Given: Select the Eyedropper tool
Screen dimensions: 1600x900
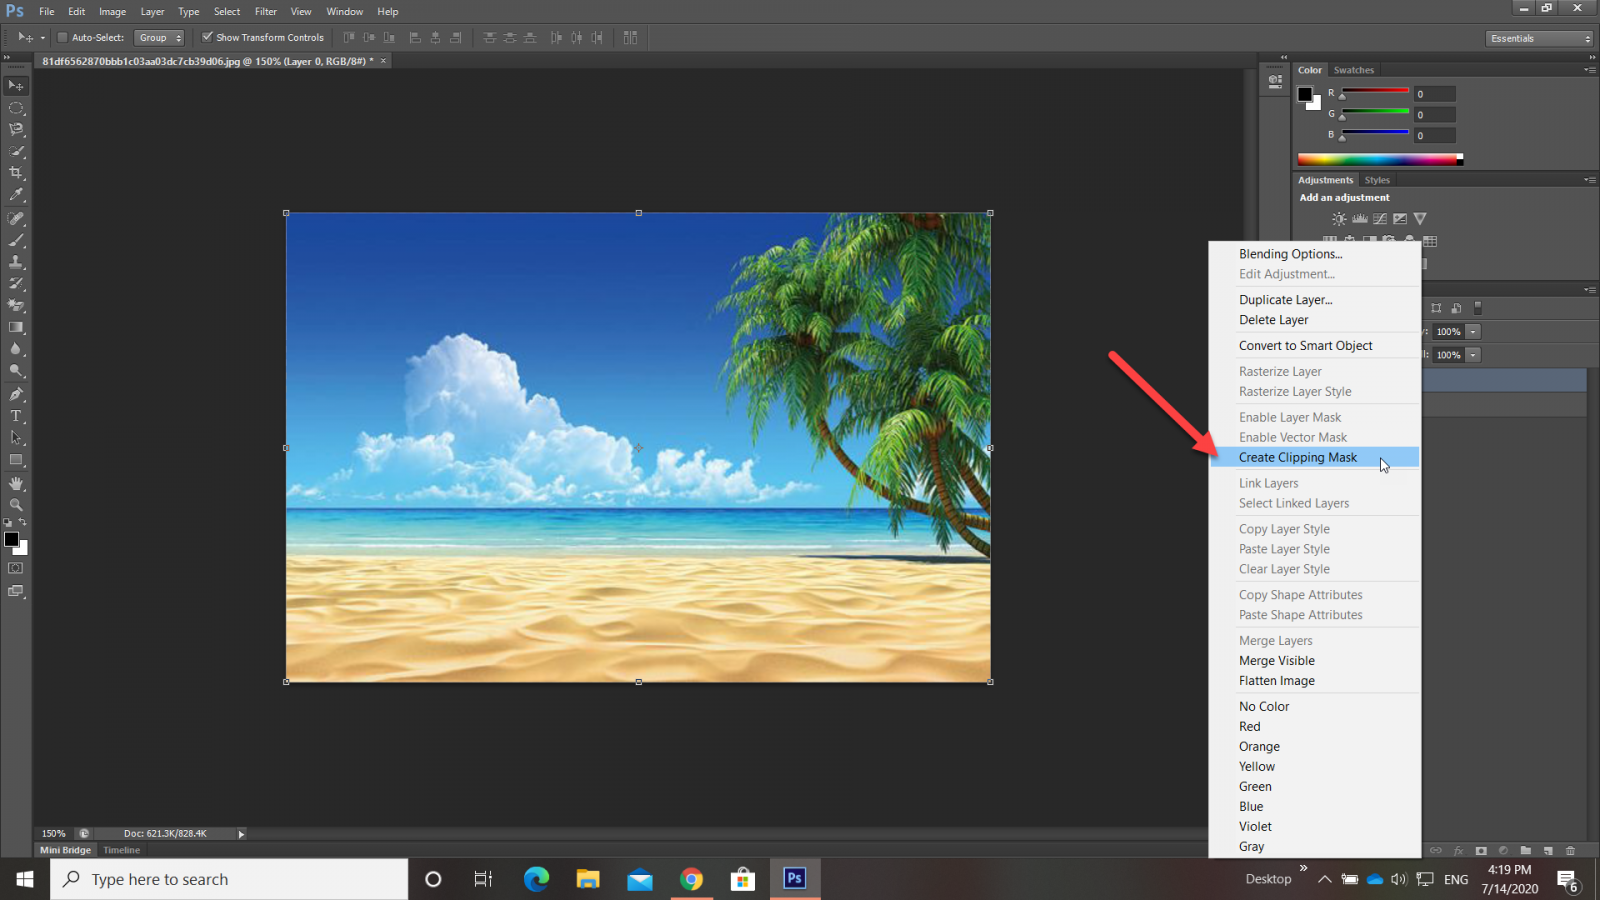Looking at the screenshot, I should coord(16,195).
